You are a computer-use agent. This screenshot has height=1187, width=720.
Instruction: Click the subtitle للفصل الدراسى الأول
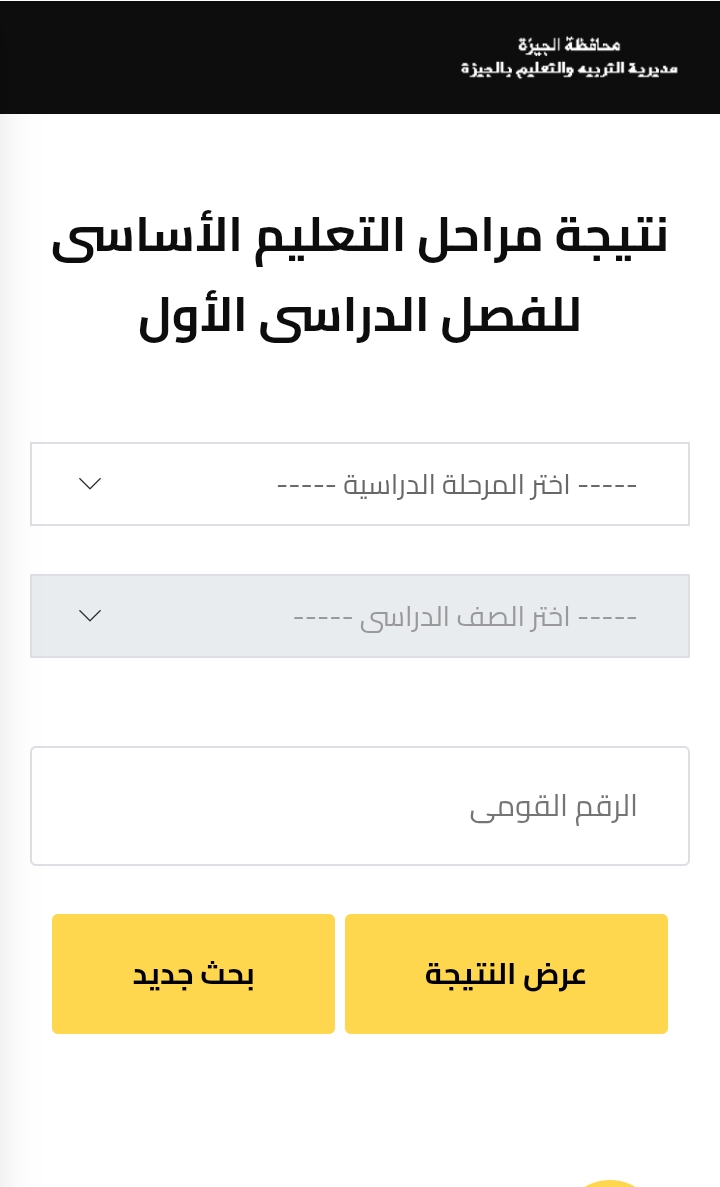point(360,316)
